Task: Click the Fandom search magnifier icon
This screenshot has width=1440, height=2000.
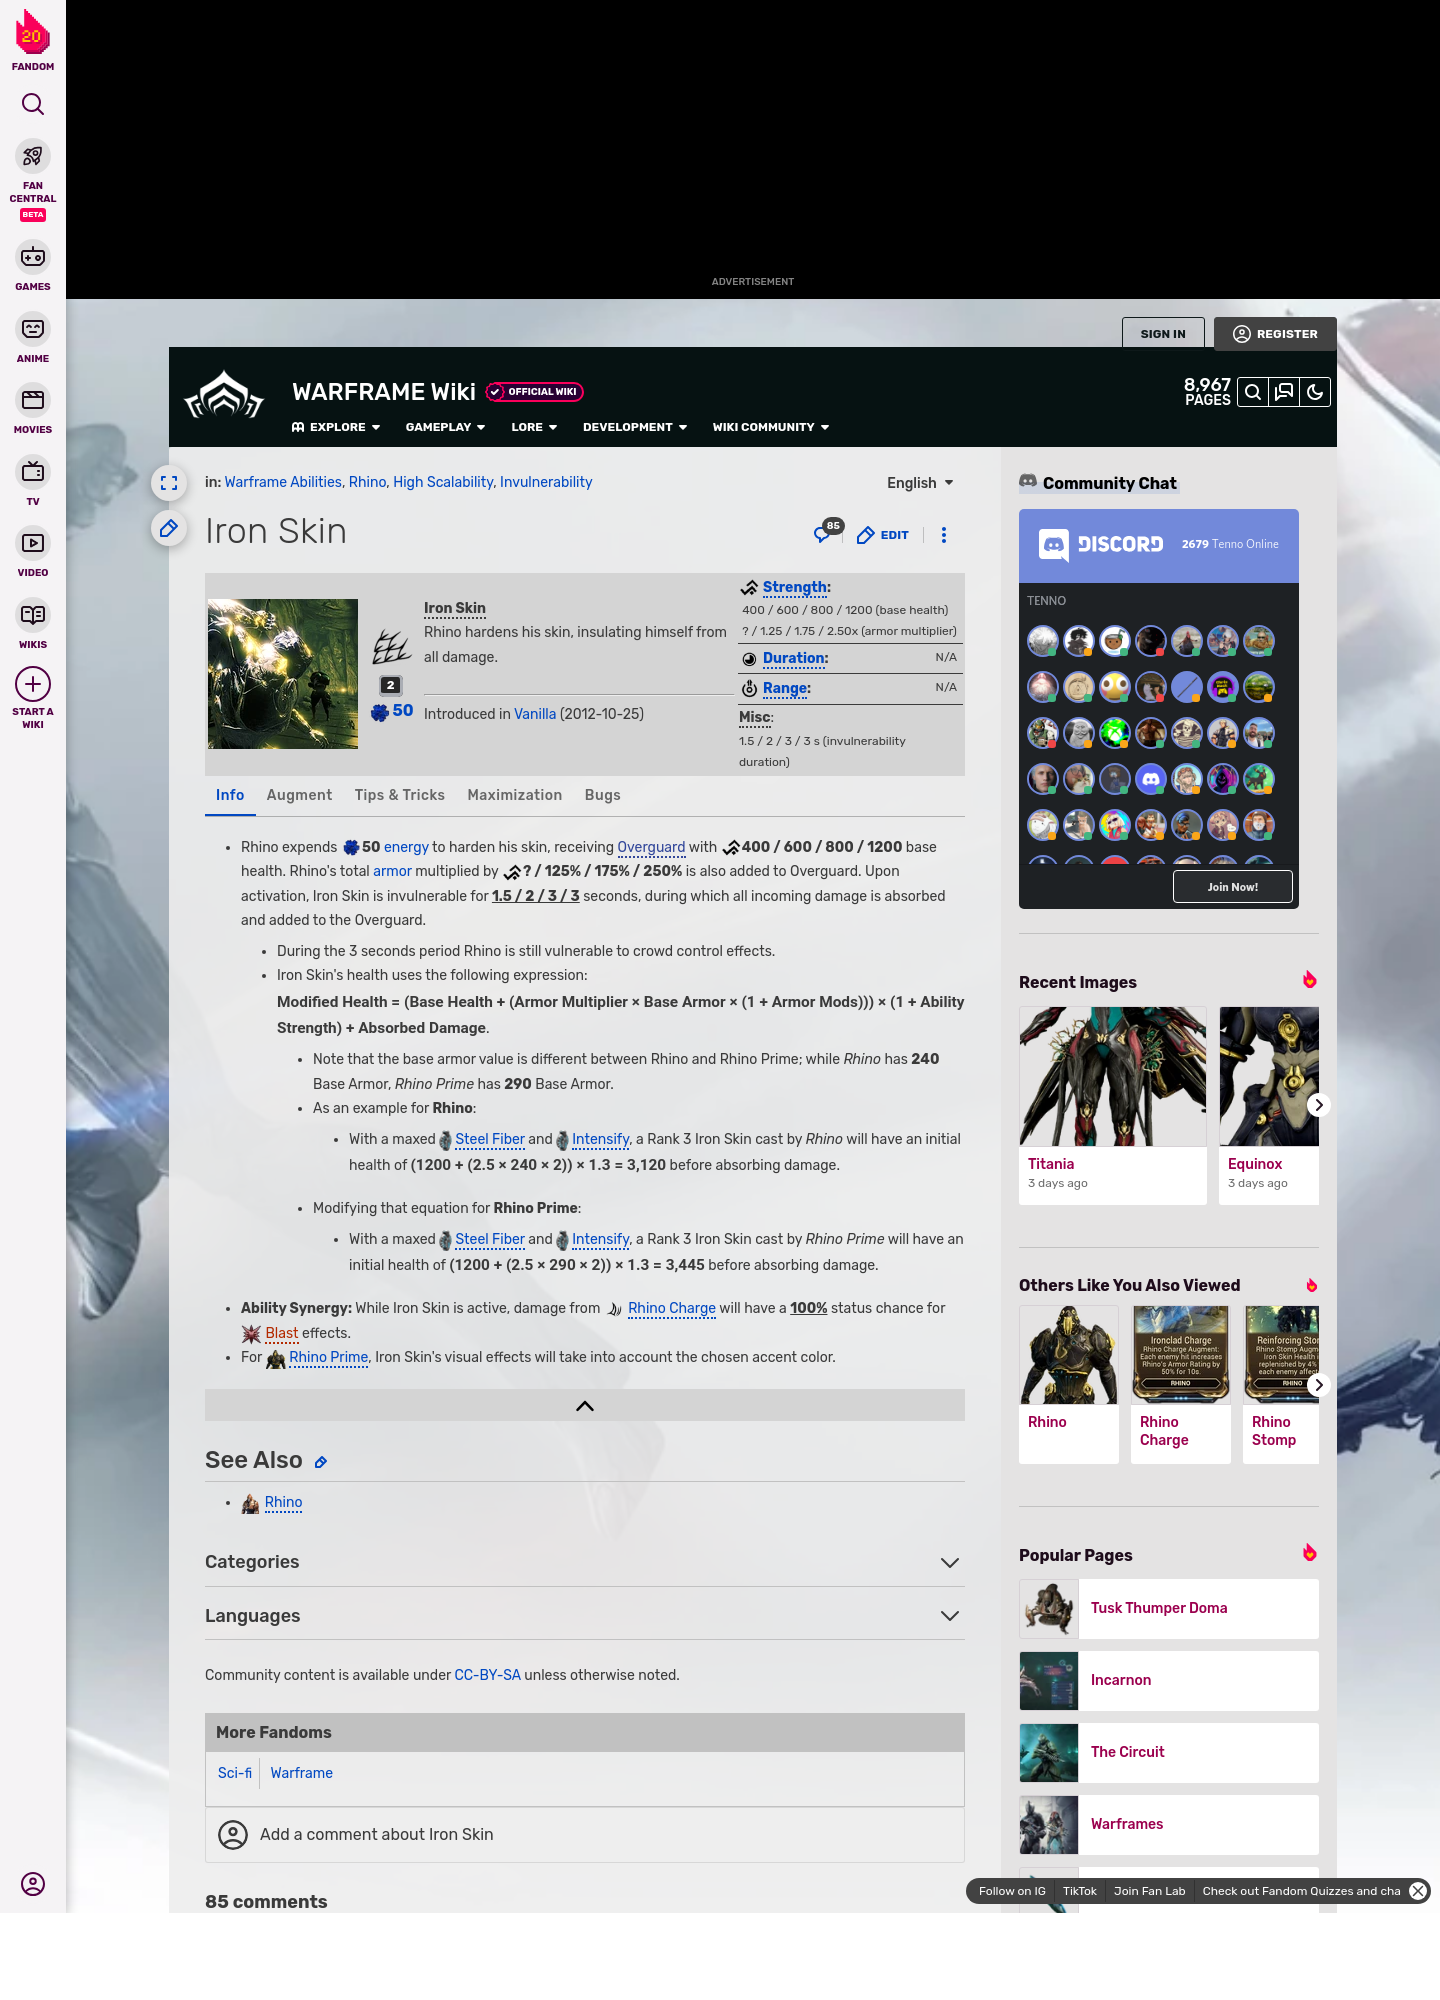Action: point(33,104)
